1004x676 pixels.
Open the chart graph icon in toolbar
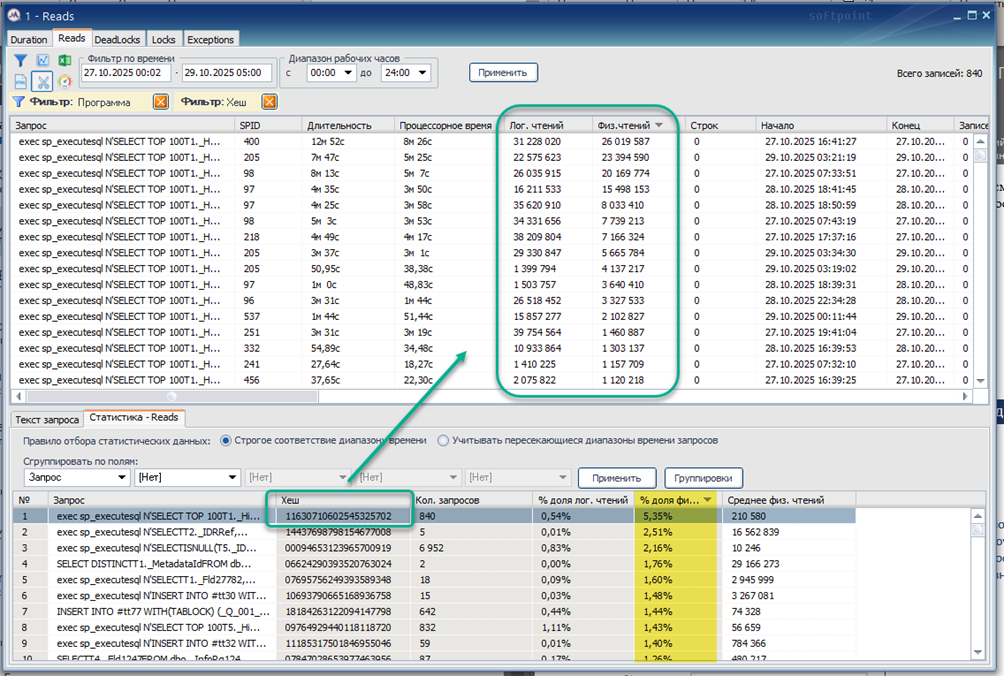[43, 61]
